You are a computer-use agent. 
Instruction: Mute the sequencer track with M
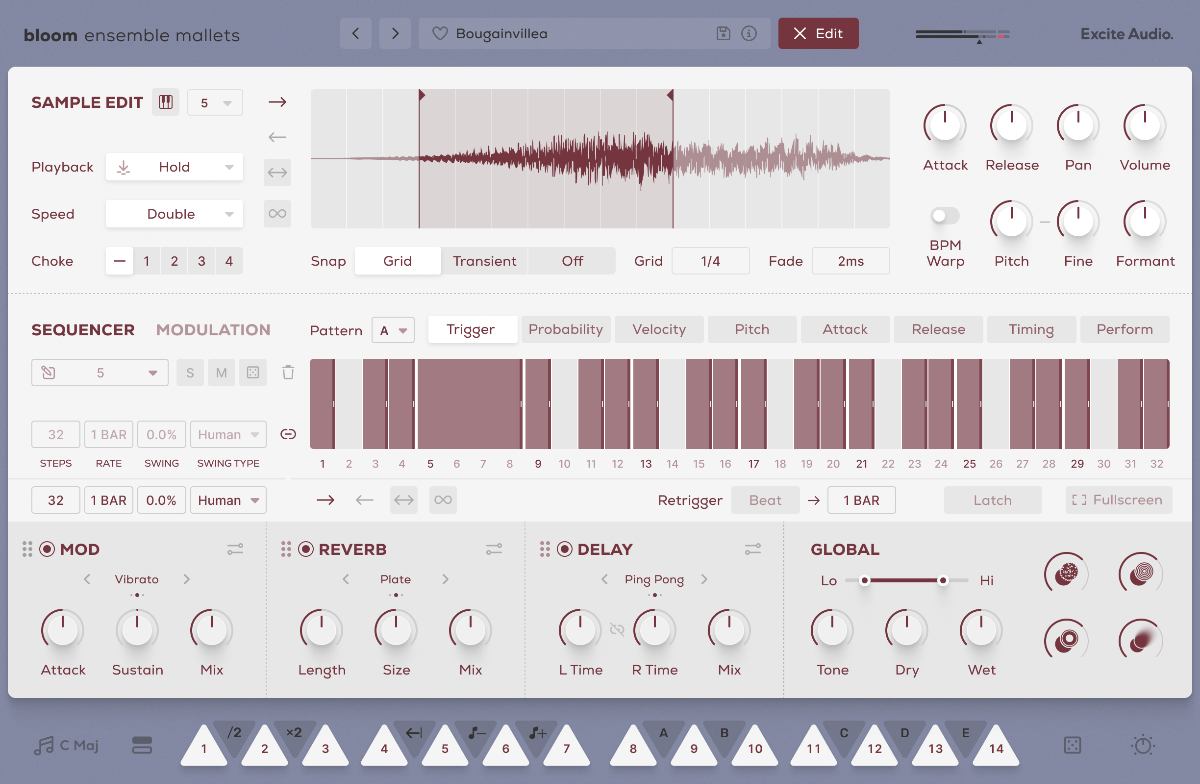[221, 372]
